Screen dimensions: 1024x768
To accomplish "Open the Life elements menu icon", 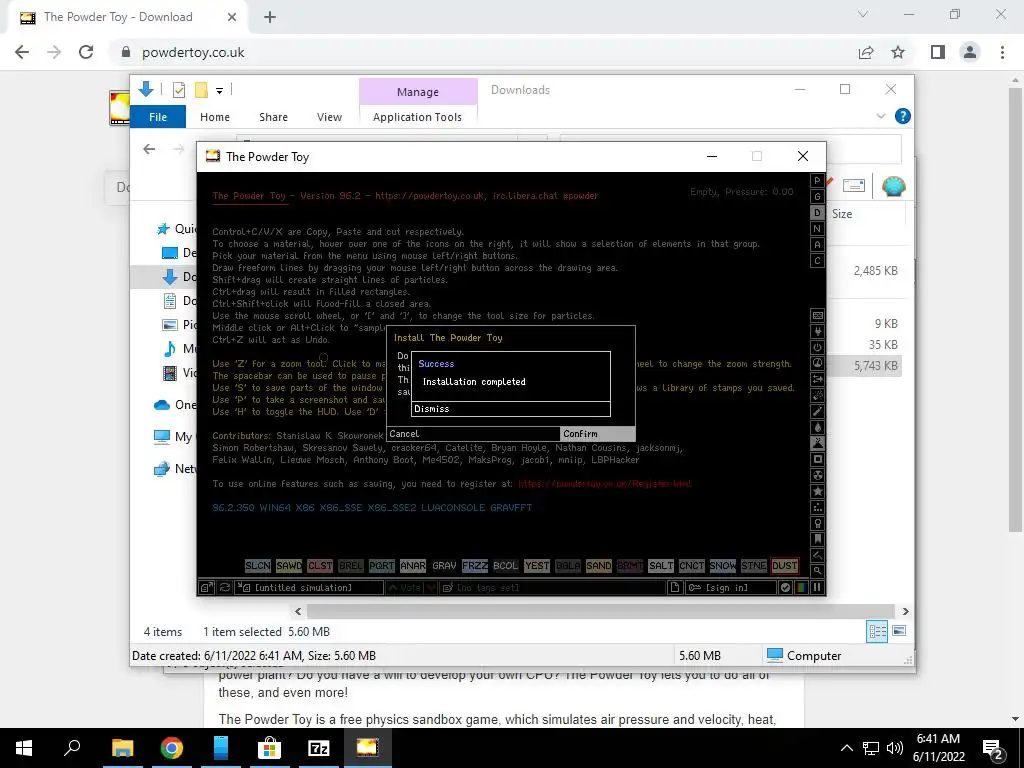I will click(x=817, y=507).
